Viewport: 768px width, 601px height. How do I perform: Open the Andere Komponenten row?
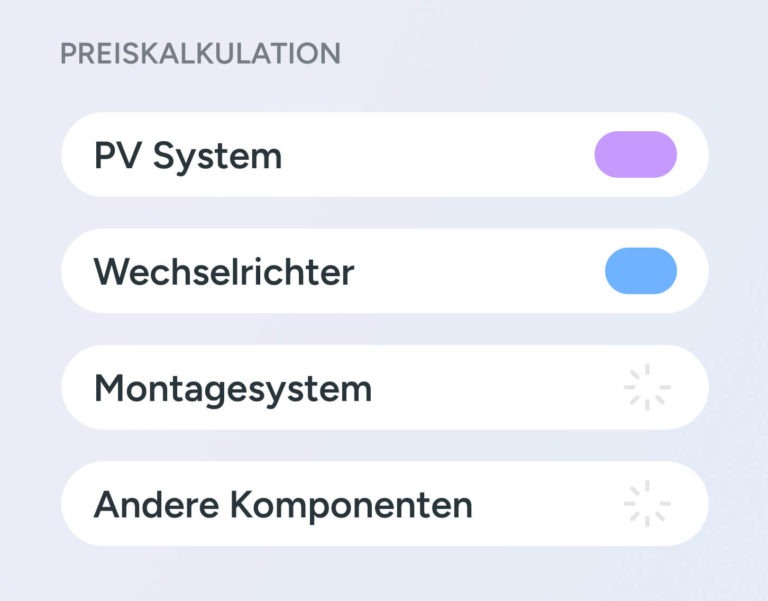click(384, 504)
